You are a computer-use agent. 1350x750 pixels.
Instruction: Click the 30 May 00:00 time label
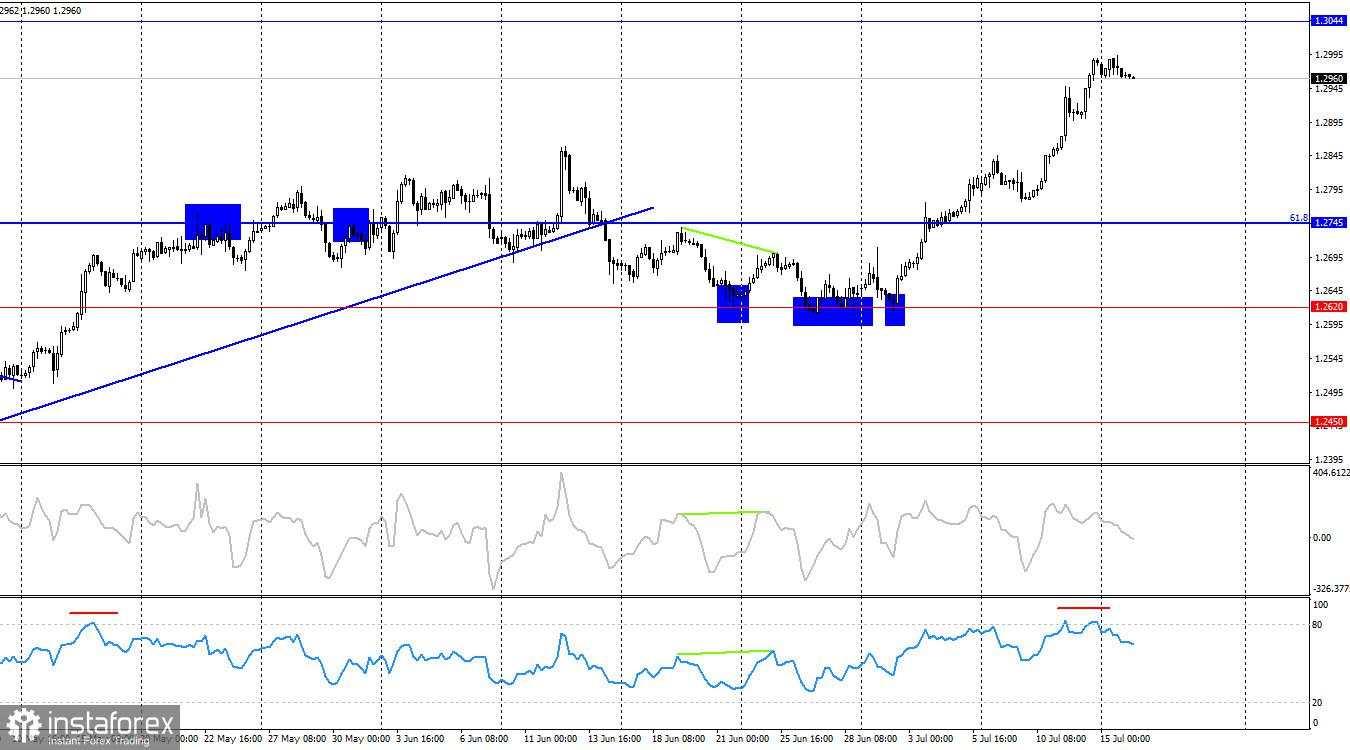click(360, 740)
